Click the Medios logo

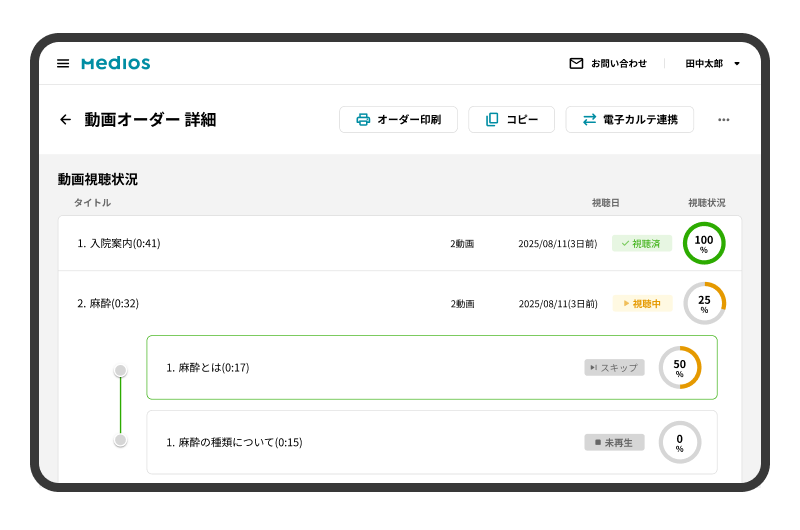116,63
